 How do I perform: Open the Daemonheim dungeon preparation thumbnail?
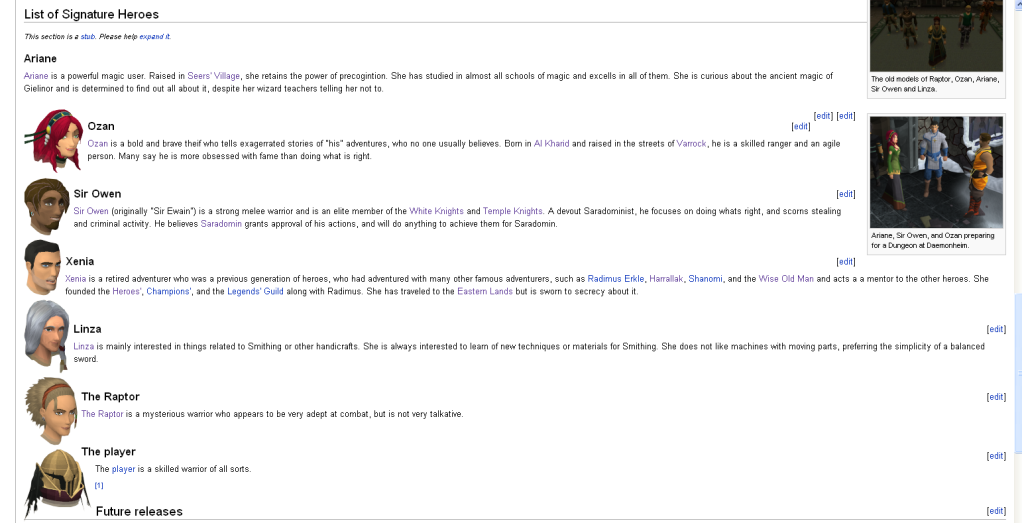935,171
